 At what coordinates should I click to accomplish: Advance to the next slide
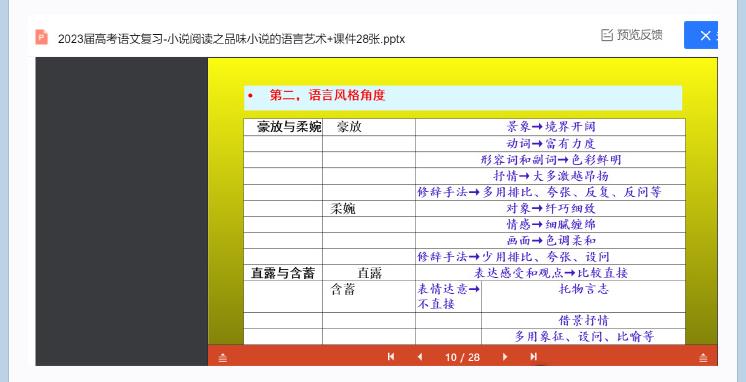point(505,356)
